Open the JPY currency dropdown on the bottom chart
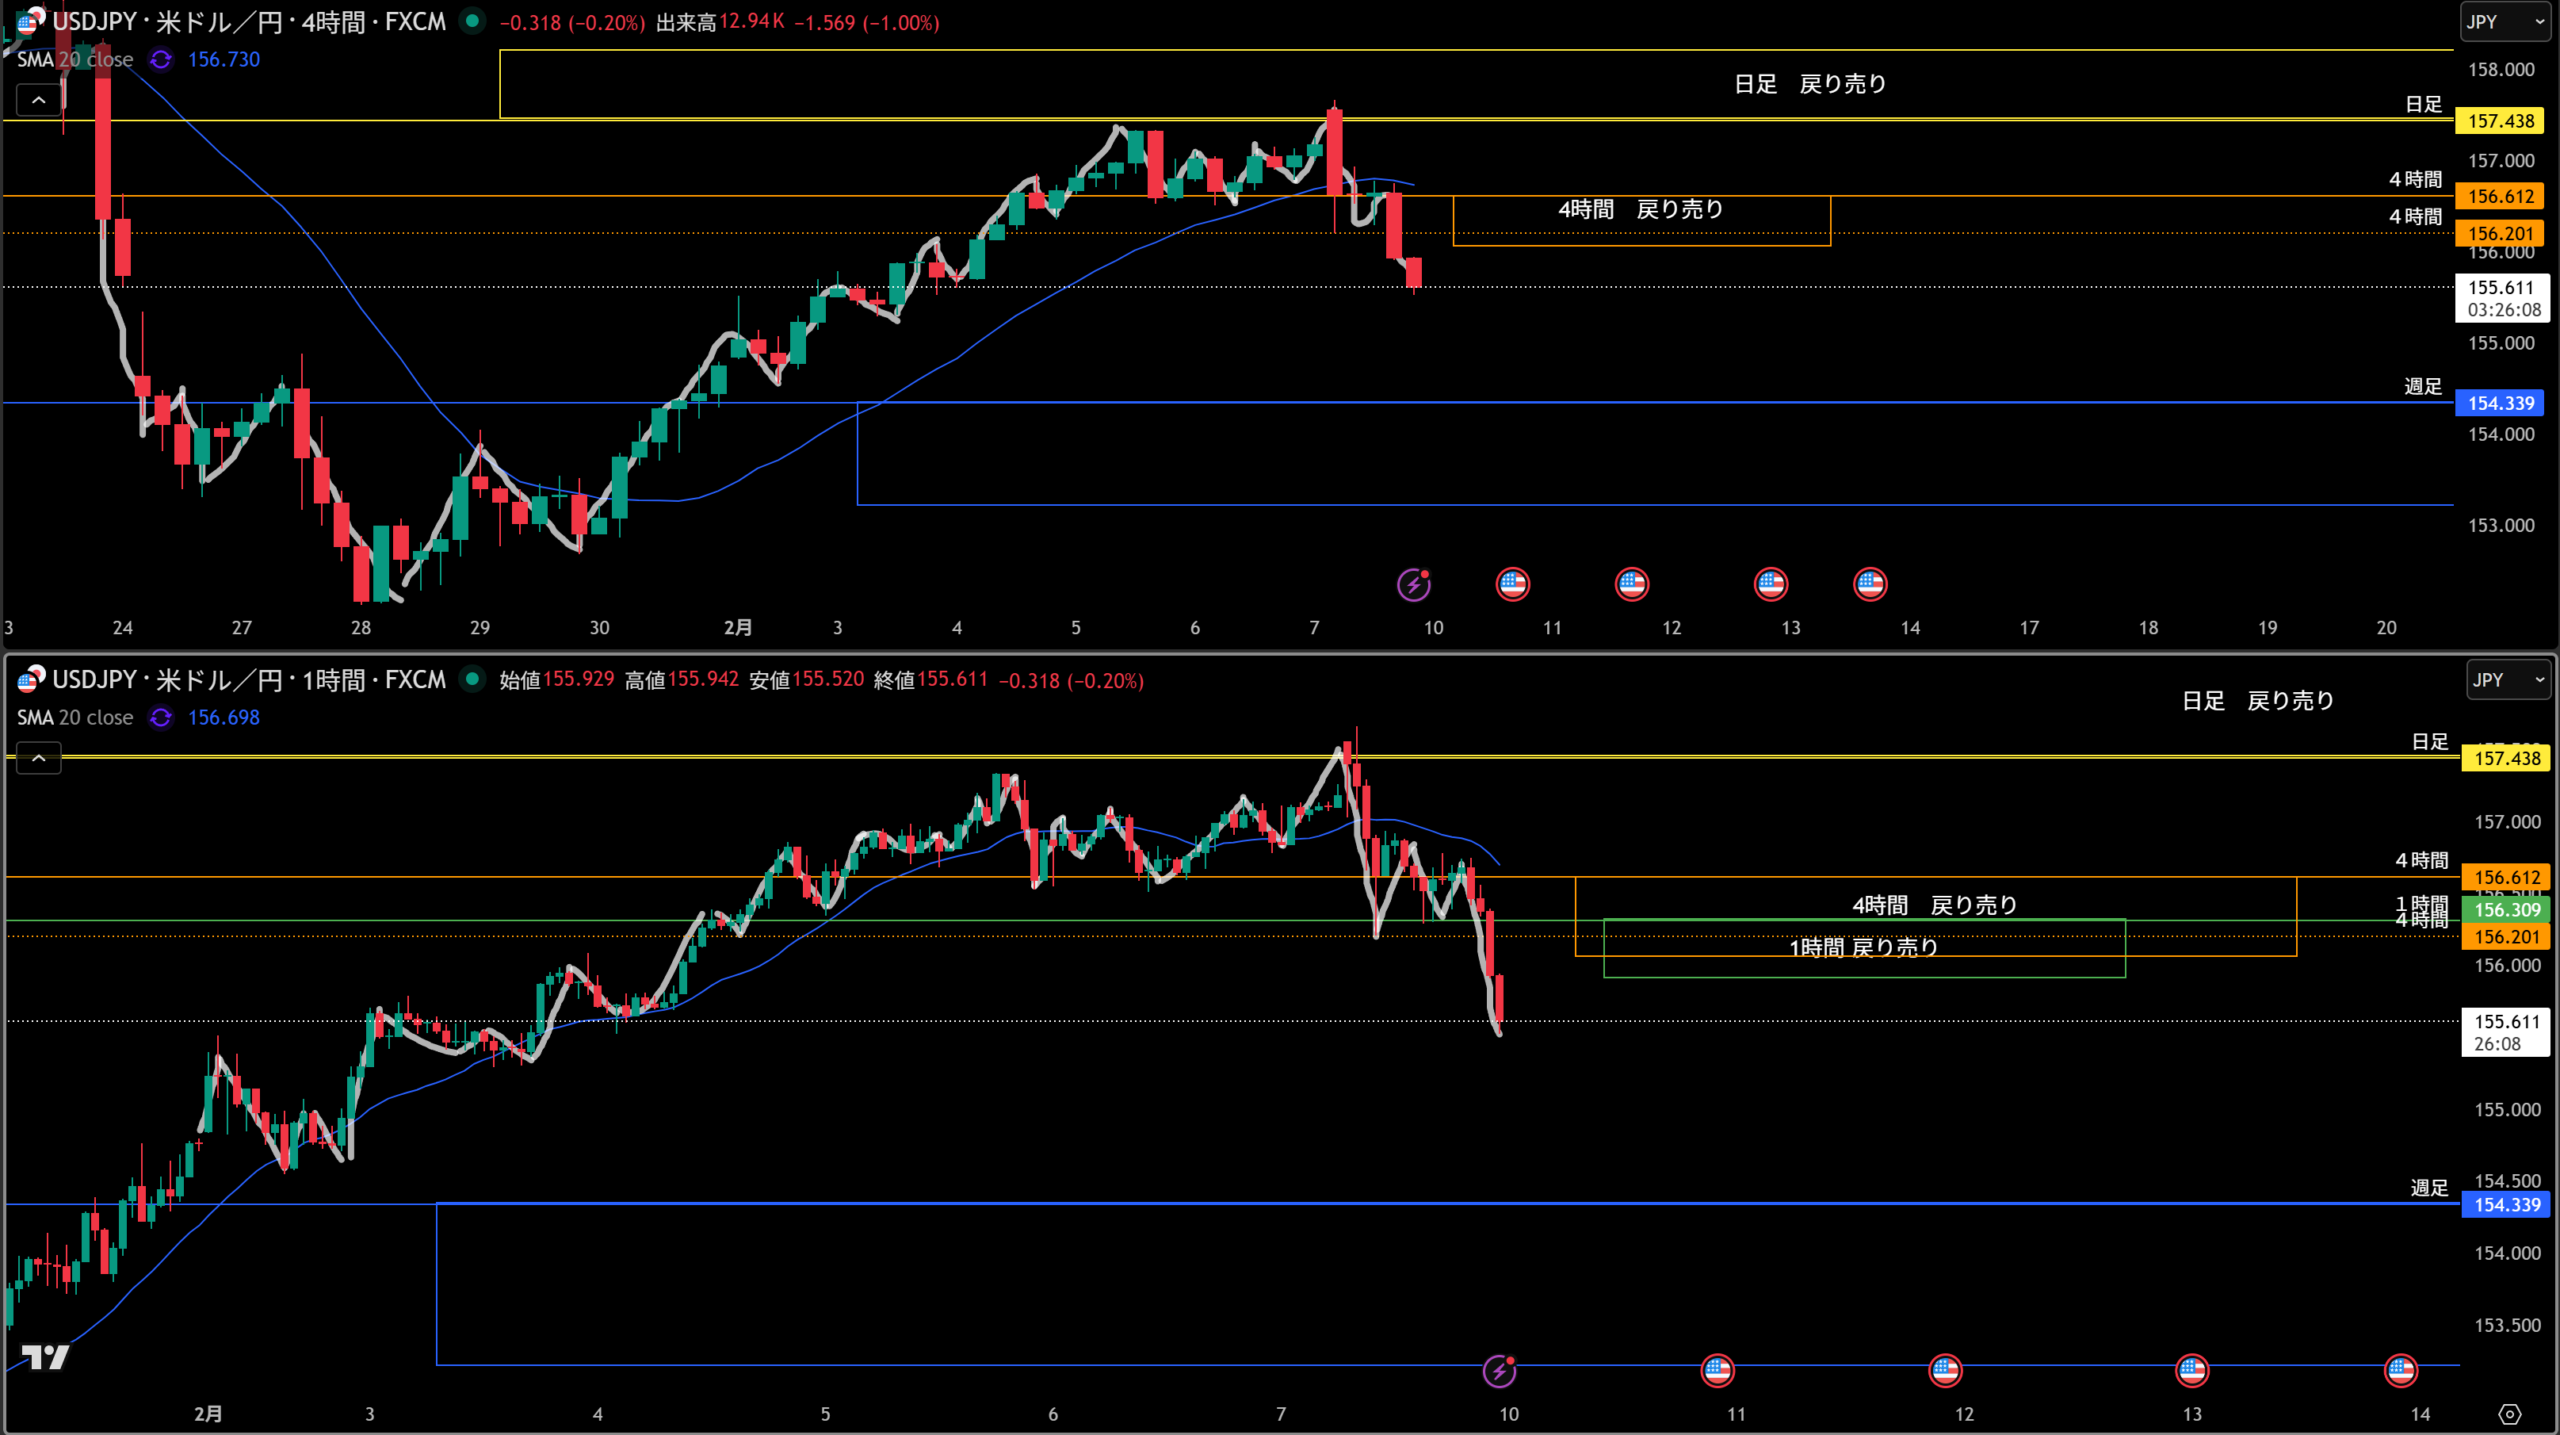 pos(2508,680)
